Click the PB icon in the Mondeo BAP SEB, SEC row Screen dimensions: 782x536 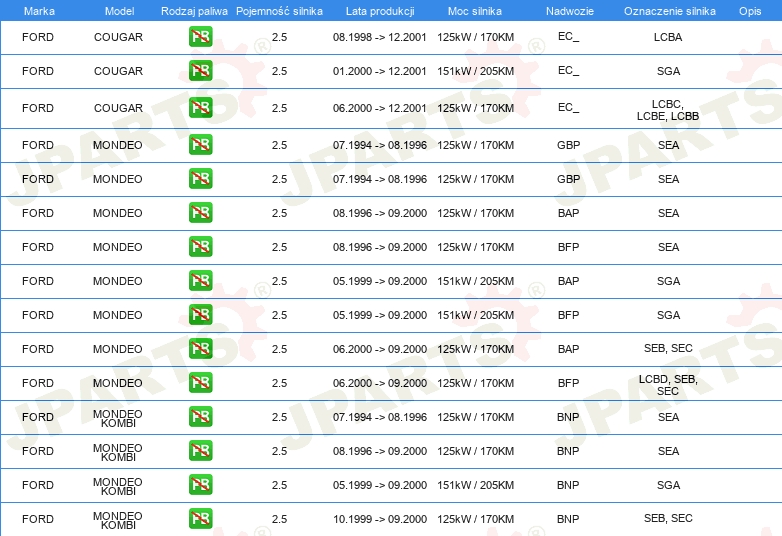point(200,349)
